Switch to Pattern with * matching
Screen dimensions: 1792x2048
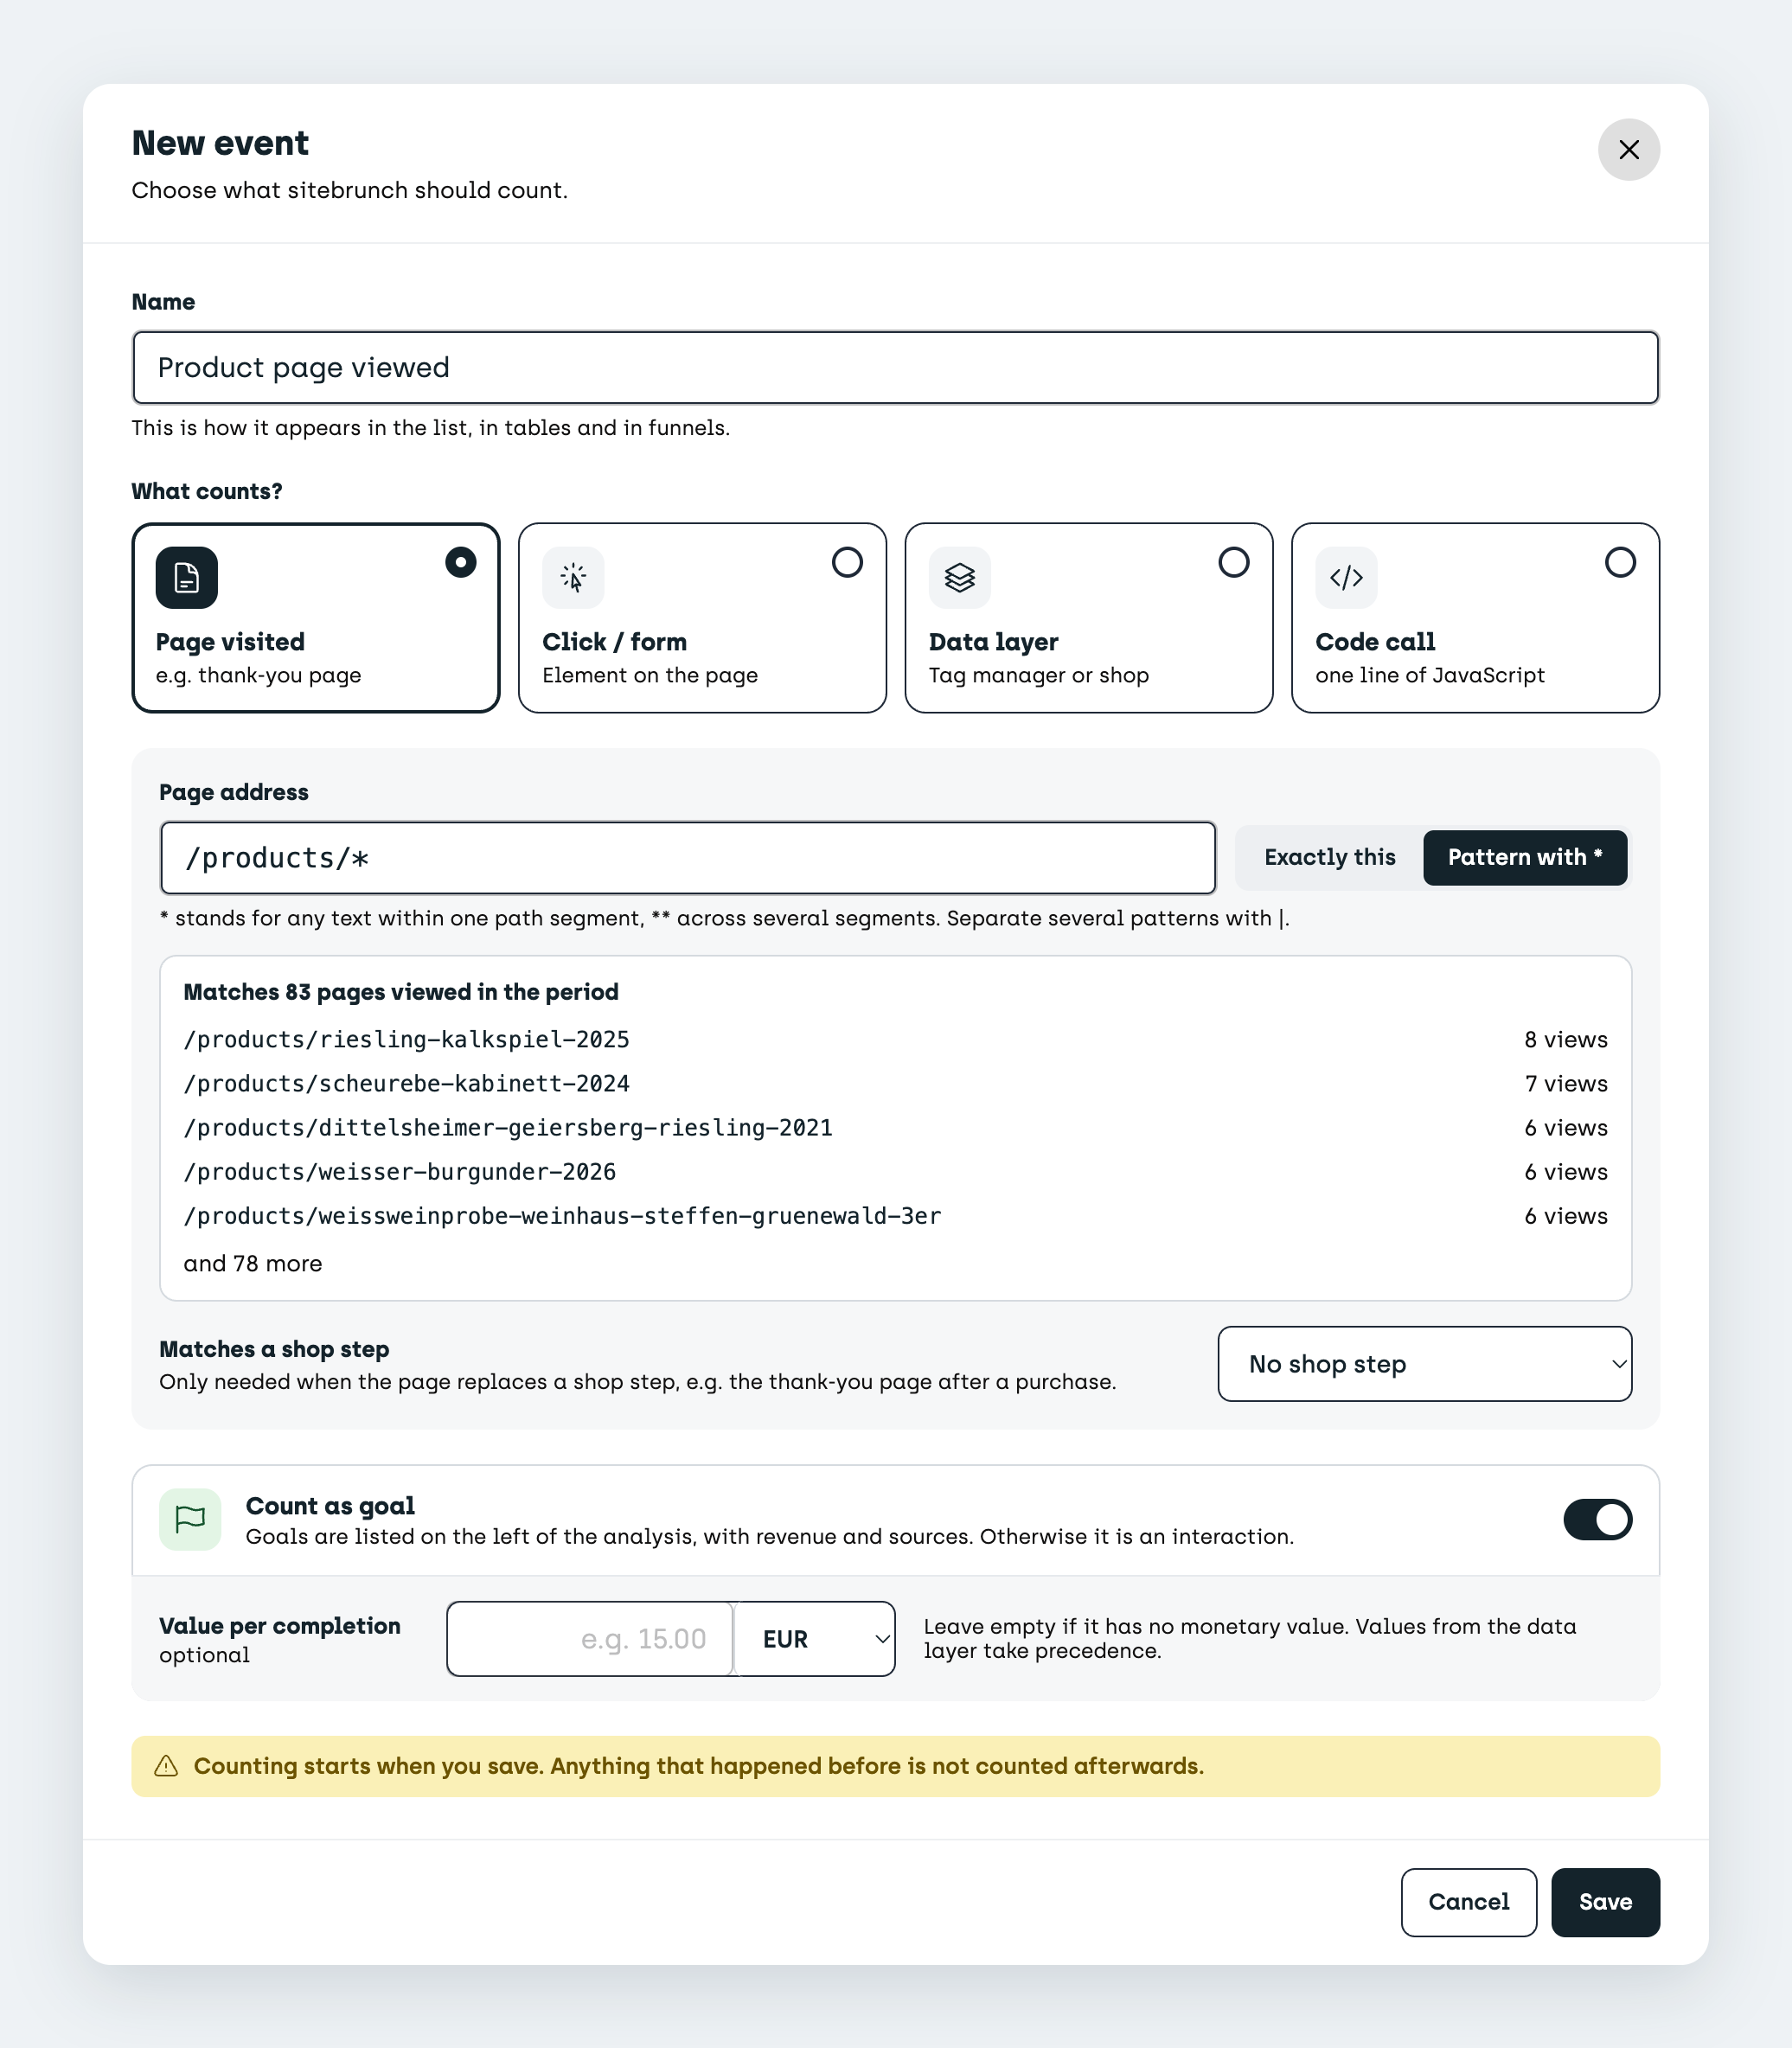click(x=1524, y=857)
